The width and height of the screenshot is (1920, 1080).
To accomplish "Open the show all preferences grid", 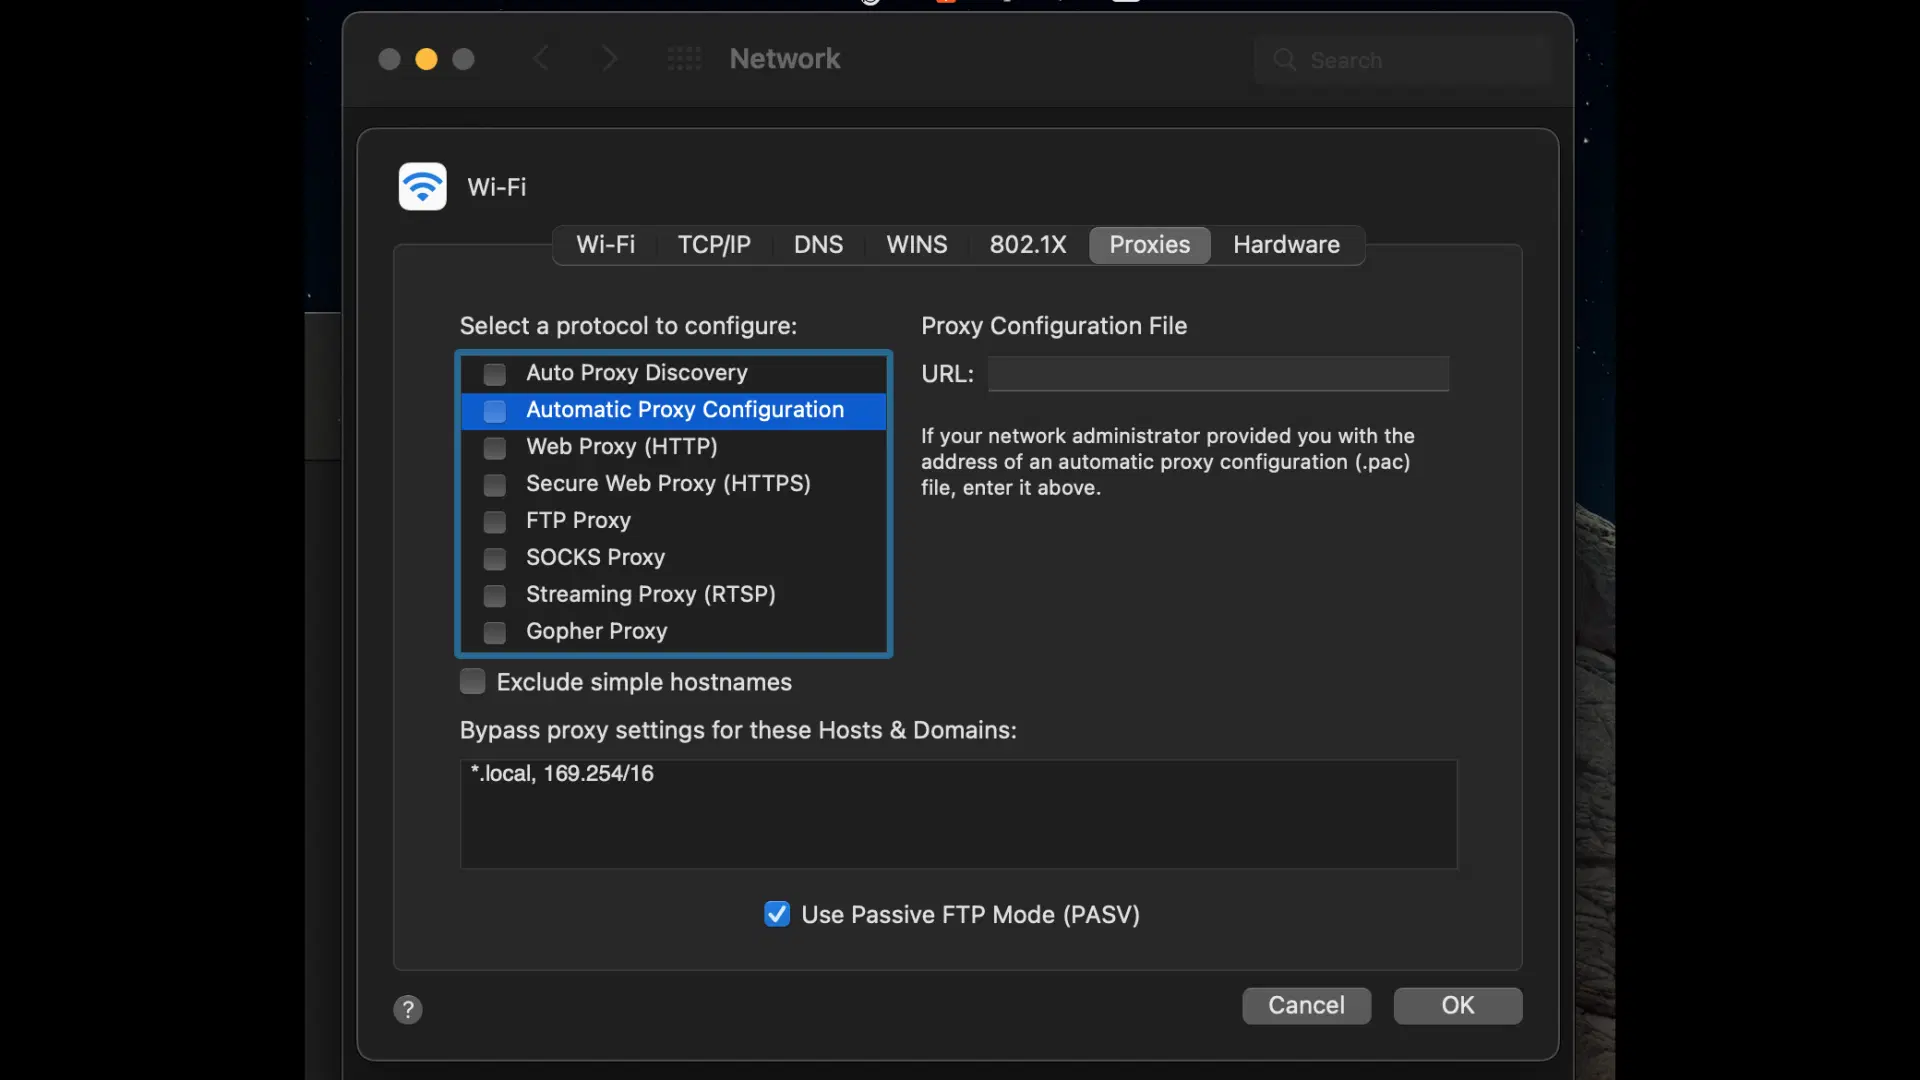I will (x=684, y=59).
